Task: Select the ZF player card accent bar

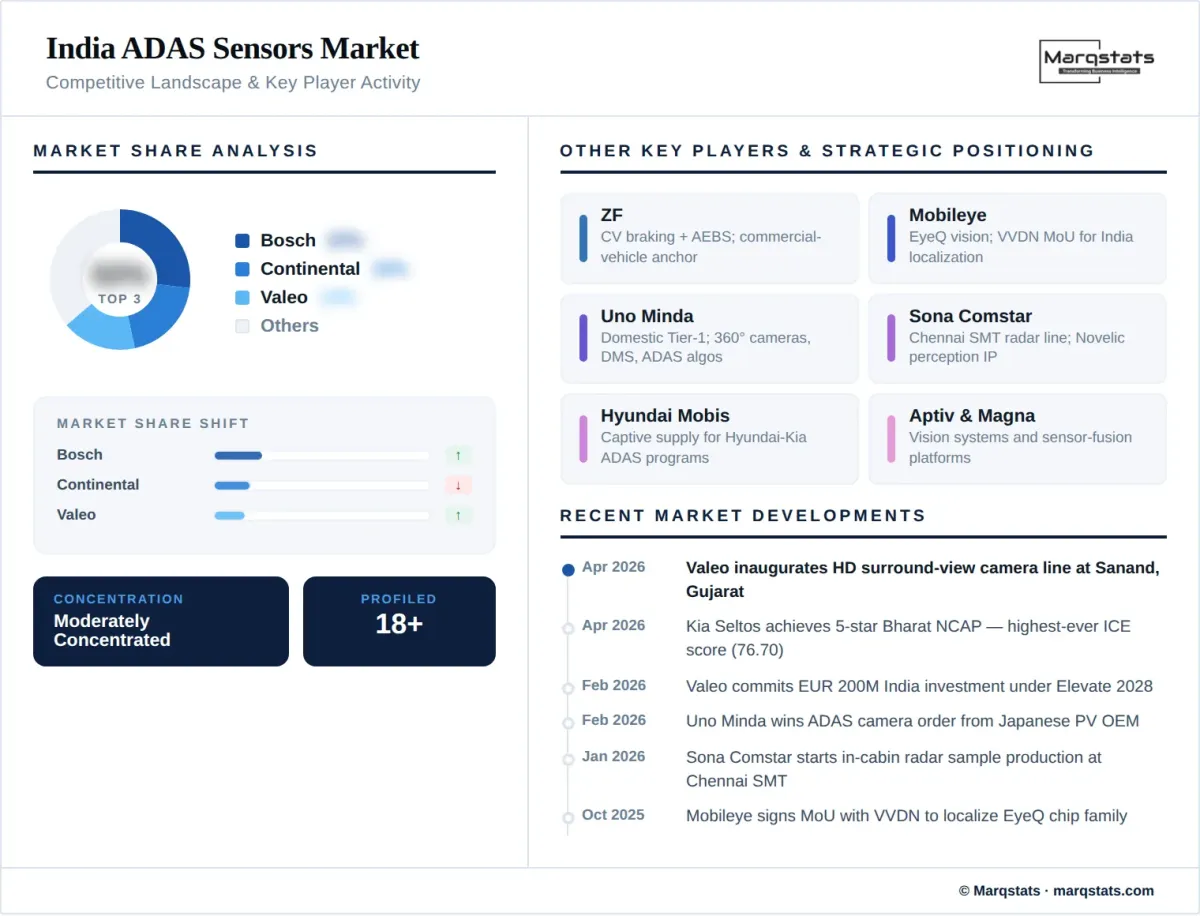Action: pyautogui.click(x=584, y=238)
